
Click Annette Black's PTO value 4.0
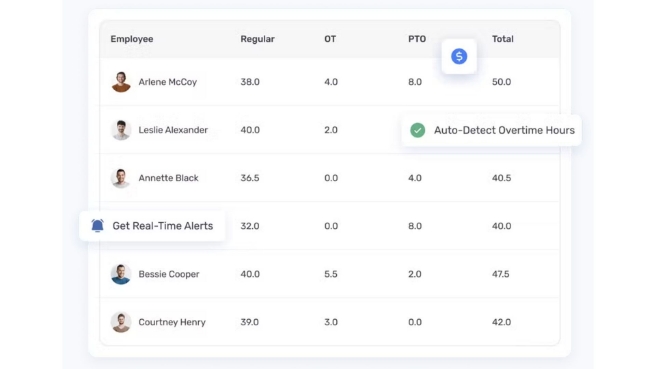click(x=415, y=178)
